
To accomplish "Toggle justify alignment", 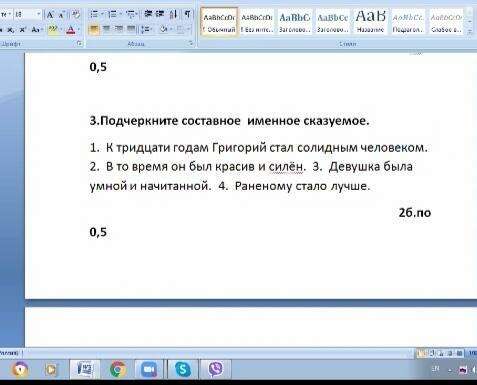I will click(131, 30).
